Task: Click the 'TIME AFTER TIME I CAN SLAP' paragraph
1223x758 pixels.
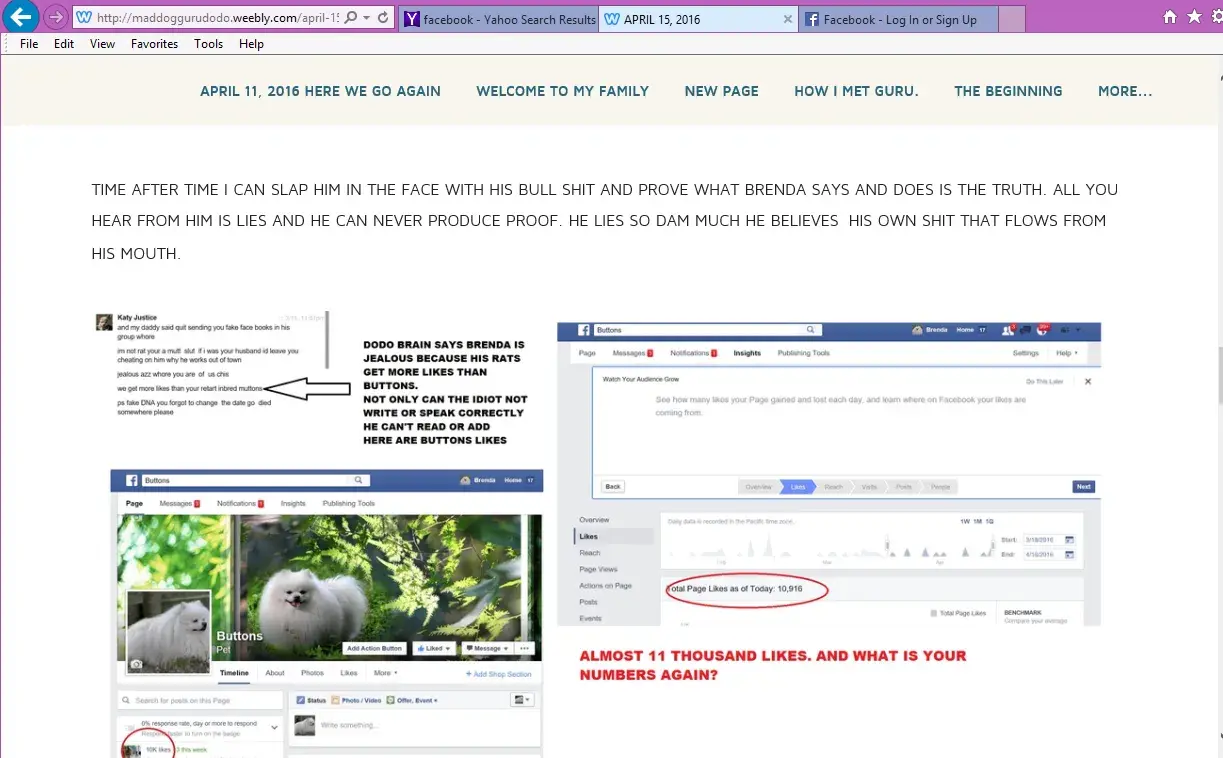Action: pos(604,221)
